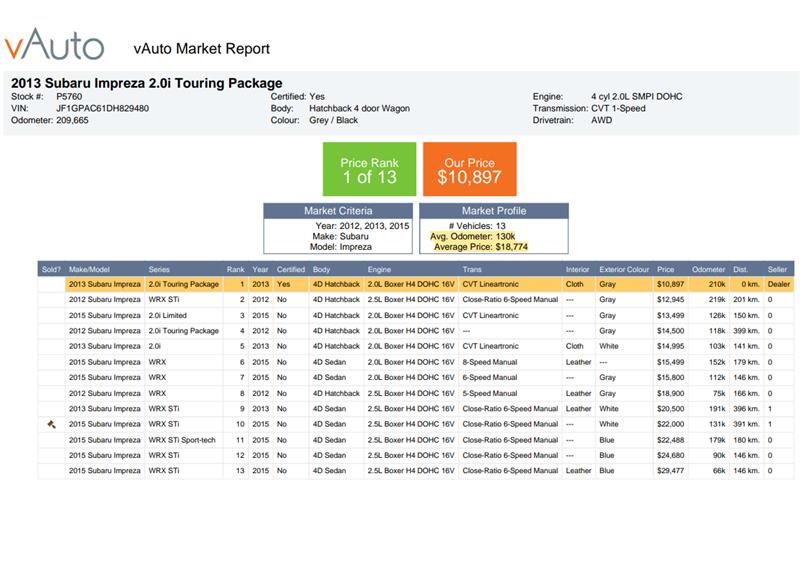Click 8-Speed Manual in rank 6 row
This screenshot has width=800, height=565.
click(490, 362)
